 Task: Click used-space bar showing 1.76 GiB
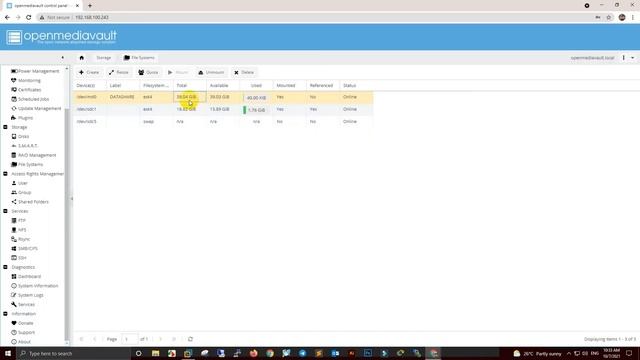[x=255, y=110]
